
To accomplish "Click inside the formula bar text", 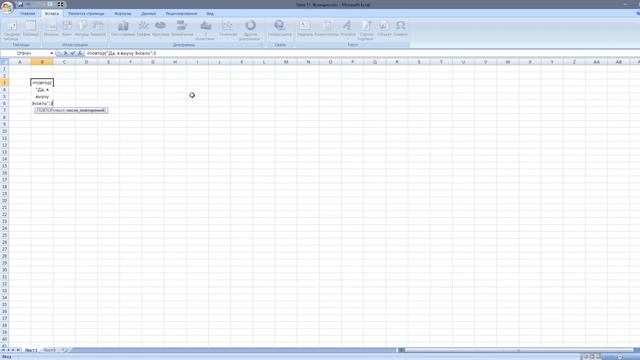I will [x=121, y=53].
